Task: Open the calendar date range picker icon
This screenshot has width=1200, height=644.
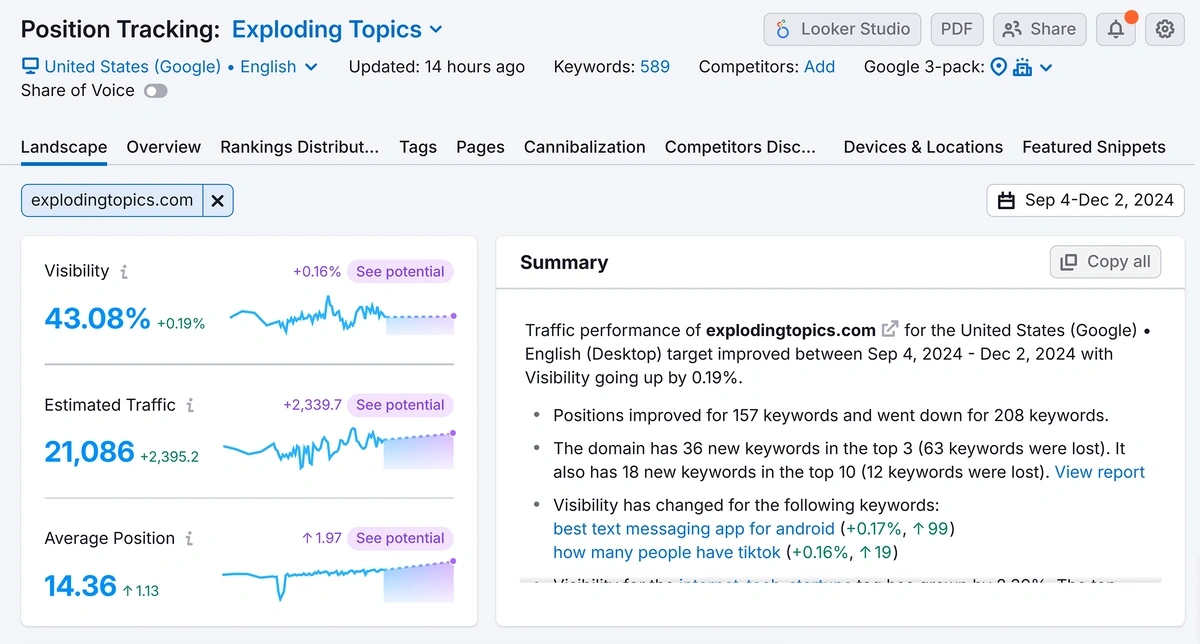Action: pyautogui.click(x=1007, y=200)
